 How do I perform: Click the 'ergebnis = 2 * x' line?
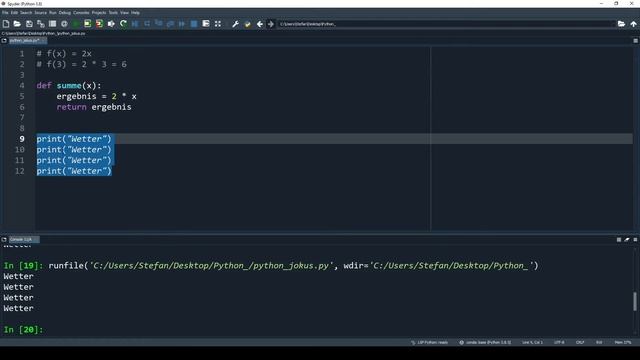click(x=96, y=96)
